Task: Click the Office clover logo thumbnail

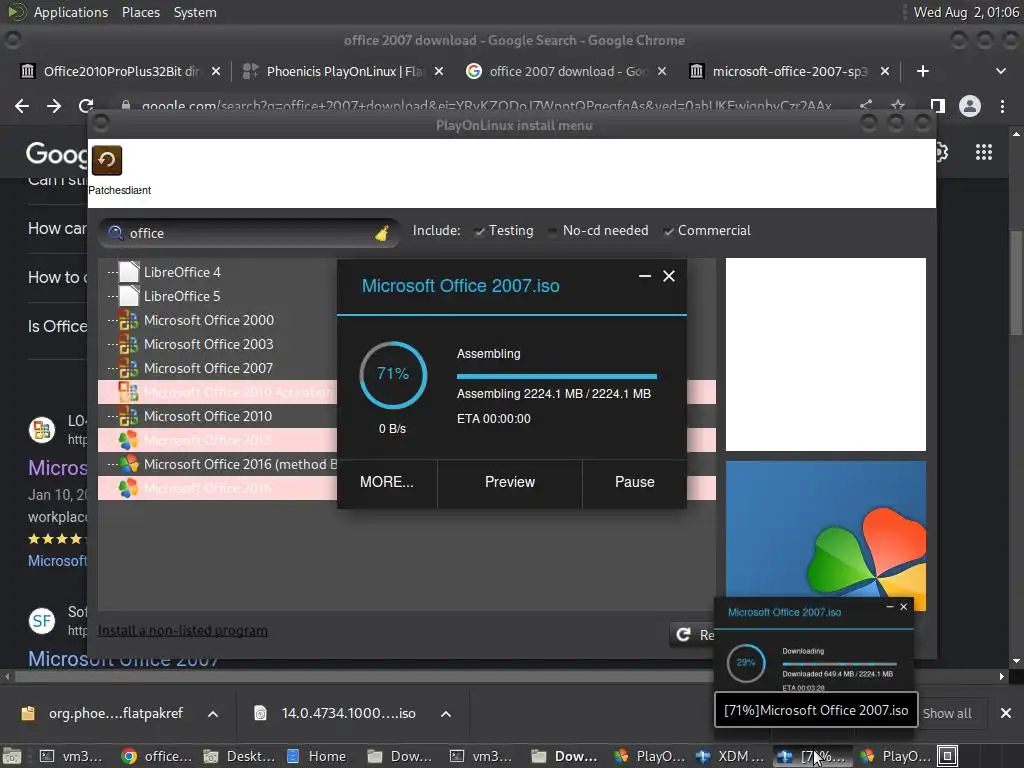Action: click(x=826, y=536)
